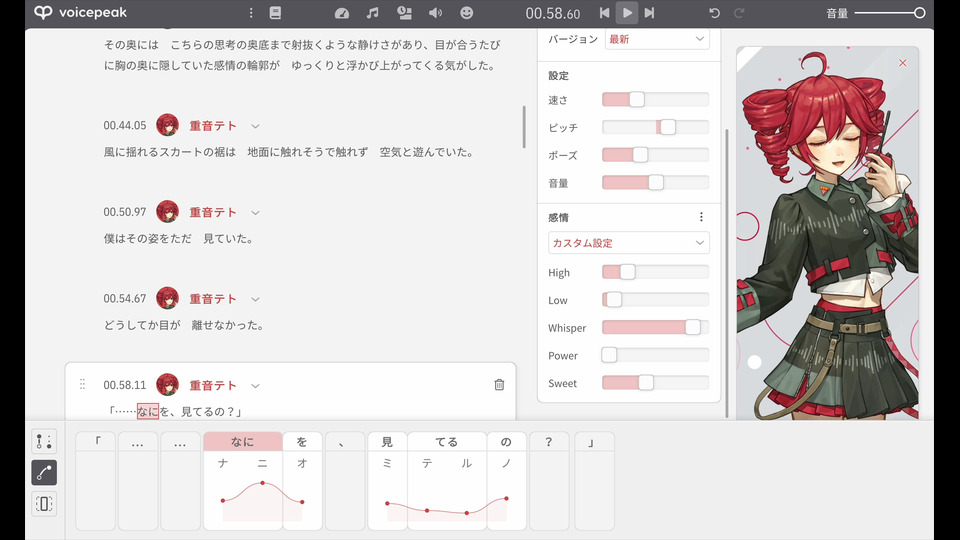Select the を word segment header
Screen dimensions: 960x540
[x=302, y=441]
